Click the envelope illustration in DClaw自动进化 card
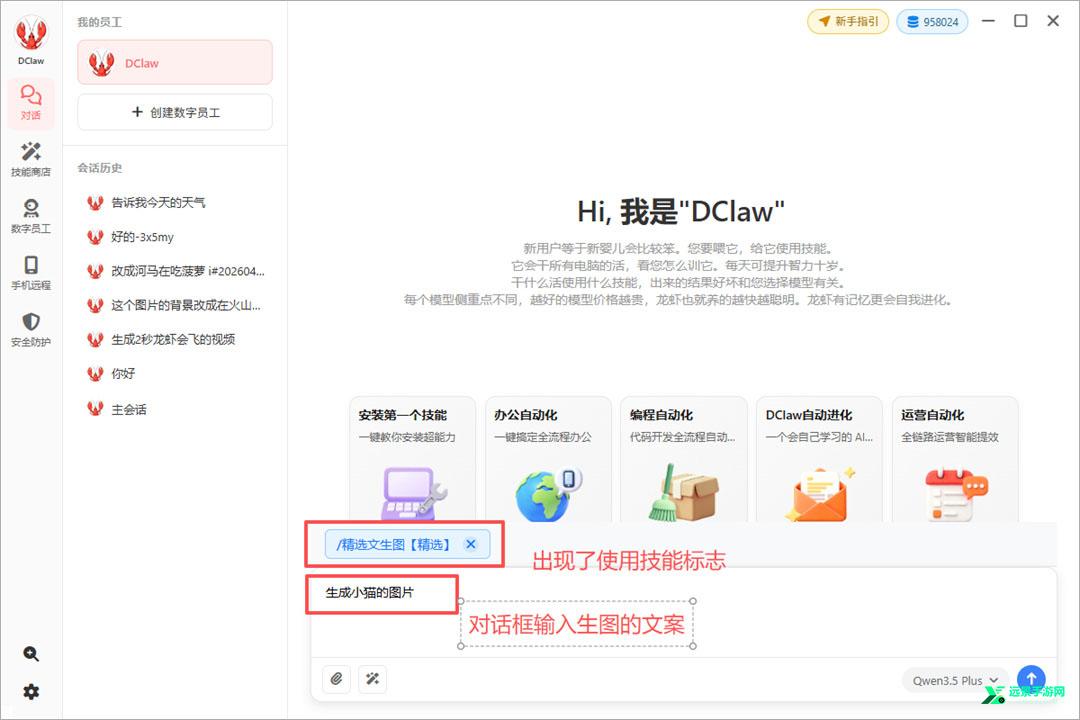Screen dimensions: 1080x720 point(820,494)
